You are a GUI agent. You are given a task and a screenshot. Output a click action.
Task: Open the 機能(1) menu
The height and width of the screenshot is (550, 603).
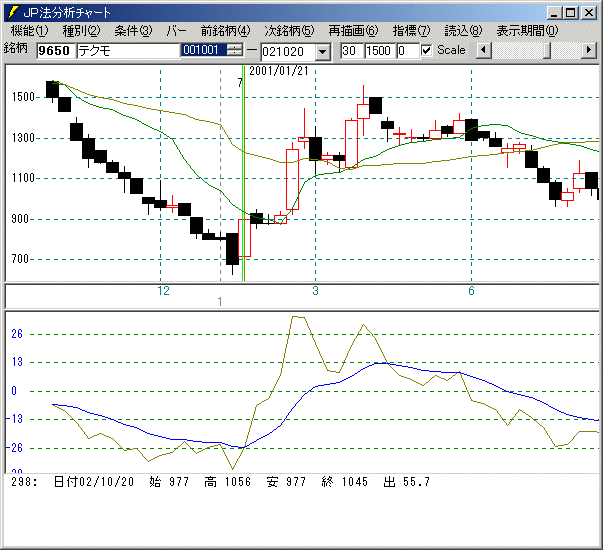[29, 30]
